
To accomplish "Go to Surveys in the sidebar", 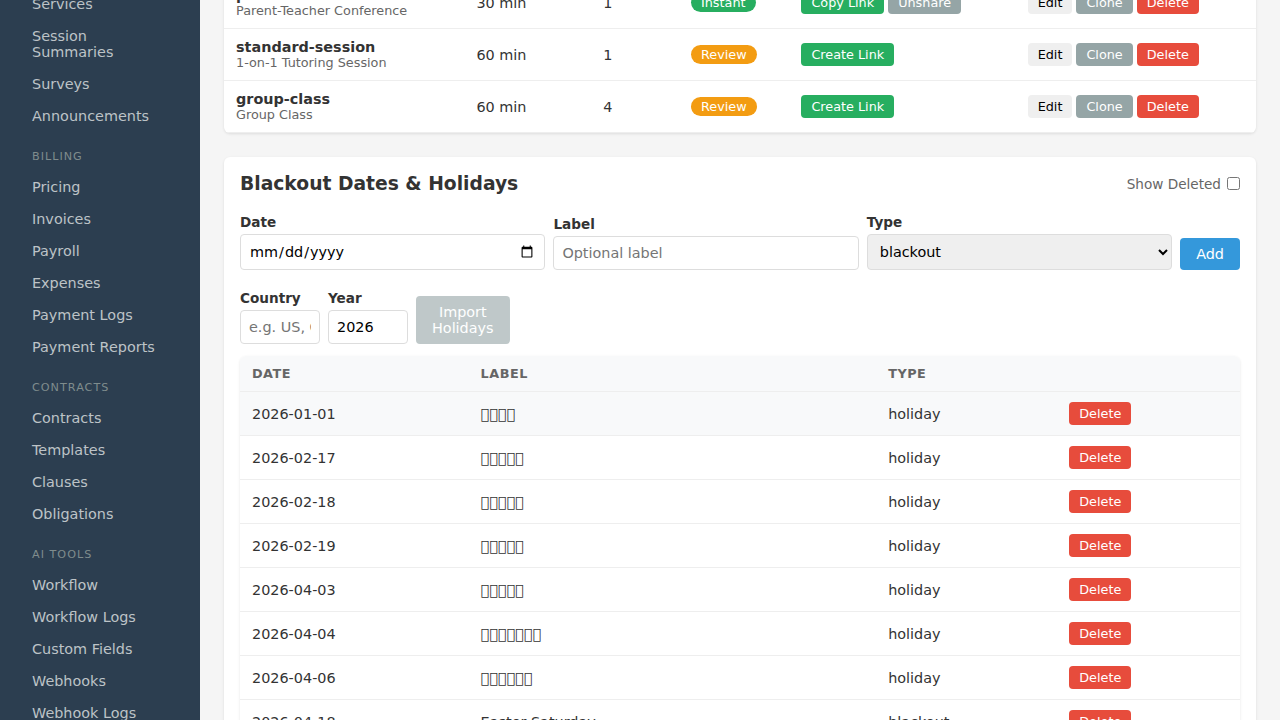I will 60,84.
